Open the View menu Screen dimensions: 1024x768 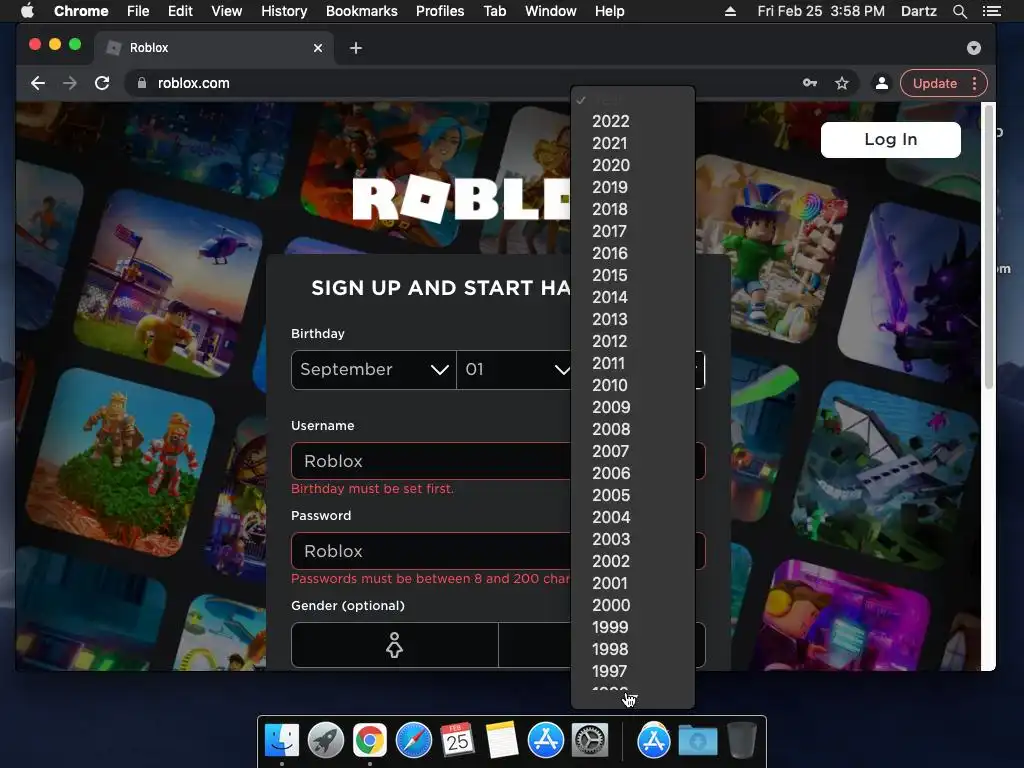tap(227, 11)
